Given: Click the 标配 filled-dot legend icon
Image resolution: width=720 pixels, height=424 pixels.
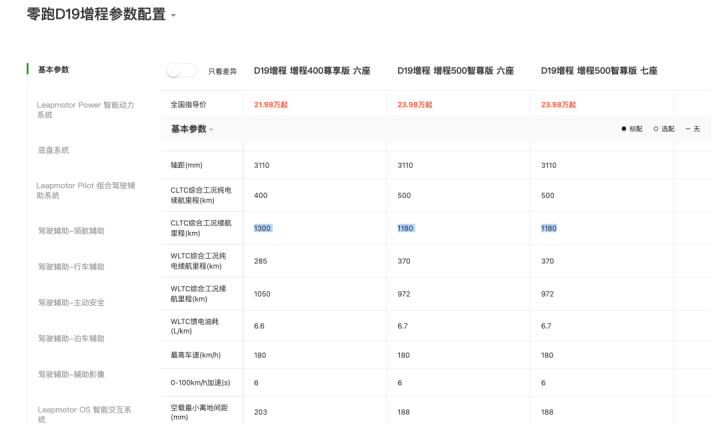Looking at the screenshot, I should pos(624,129).
